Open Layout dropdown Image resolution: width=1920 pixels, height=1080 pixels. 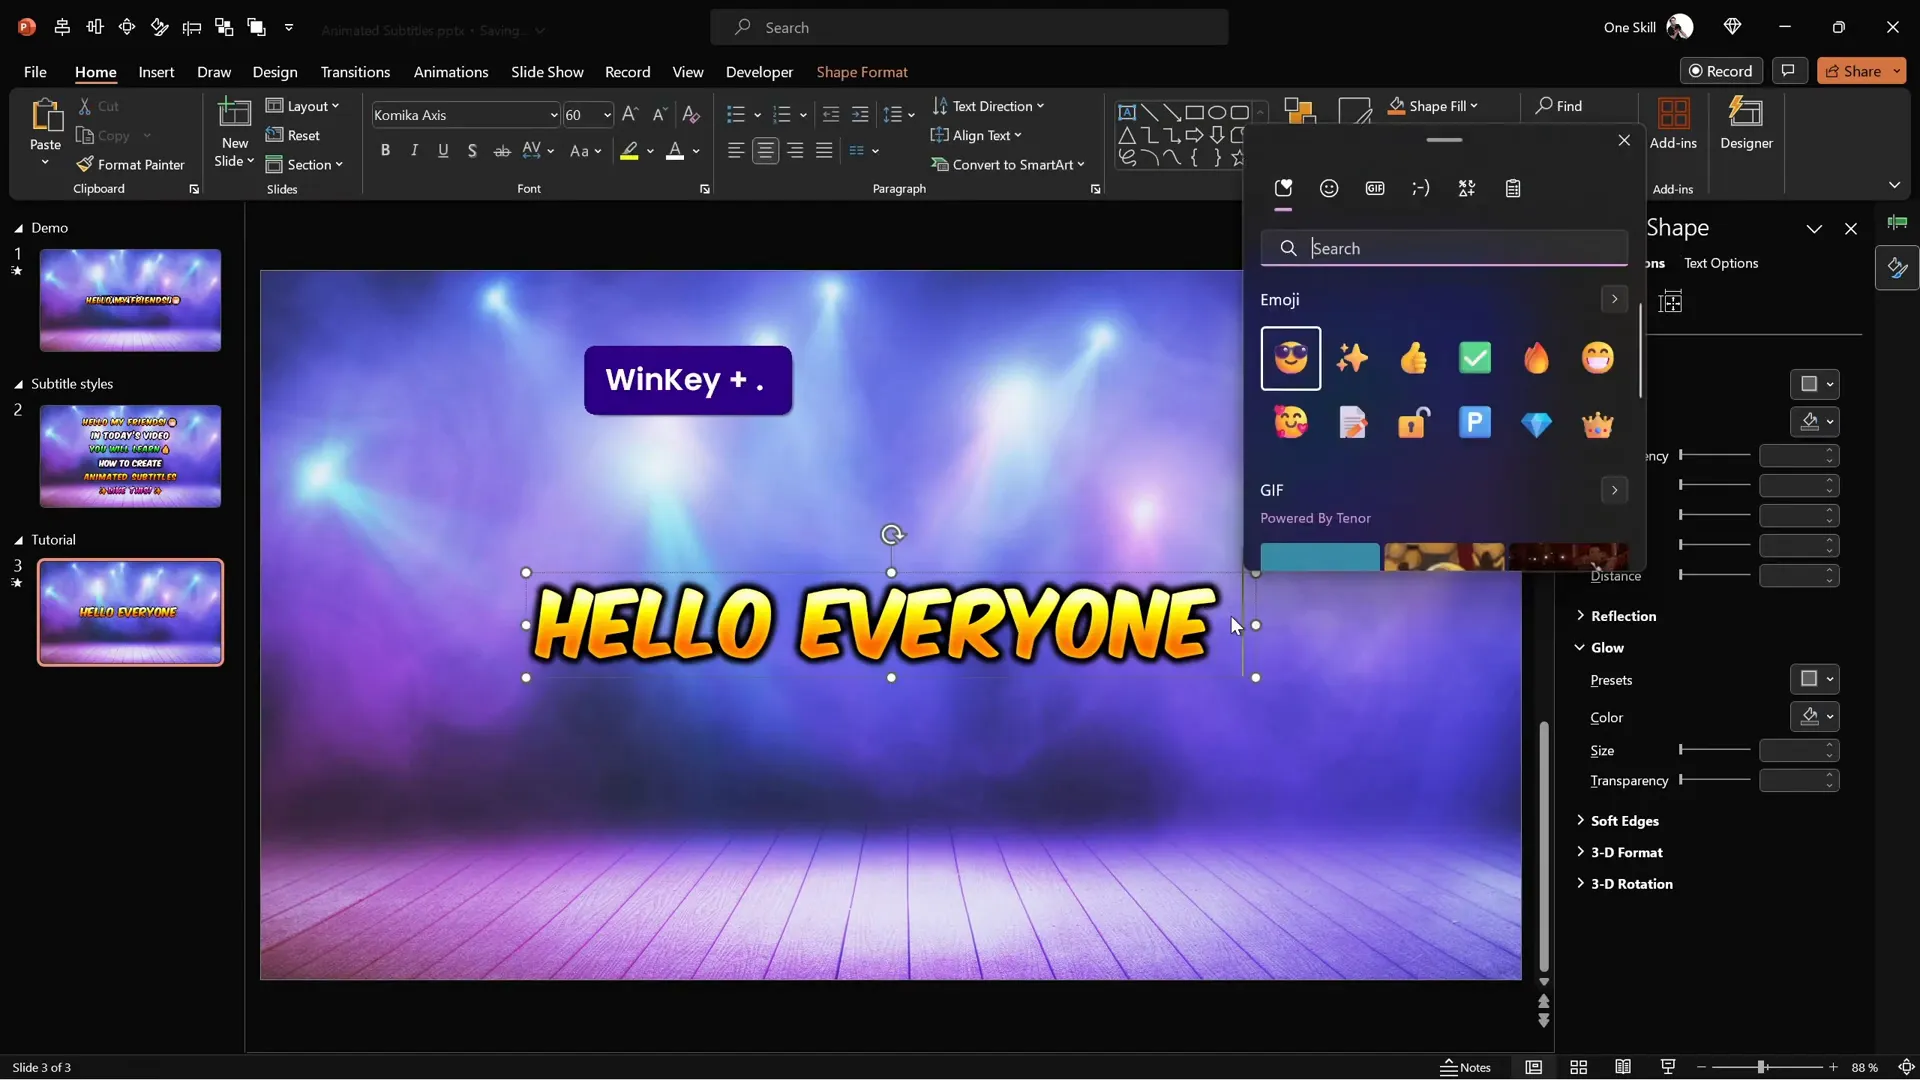click(x=303, y=106)
